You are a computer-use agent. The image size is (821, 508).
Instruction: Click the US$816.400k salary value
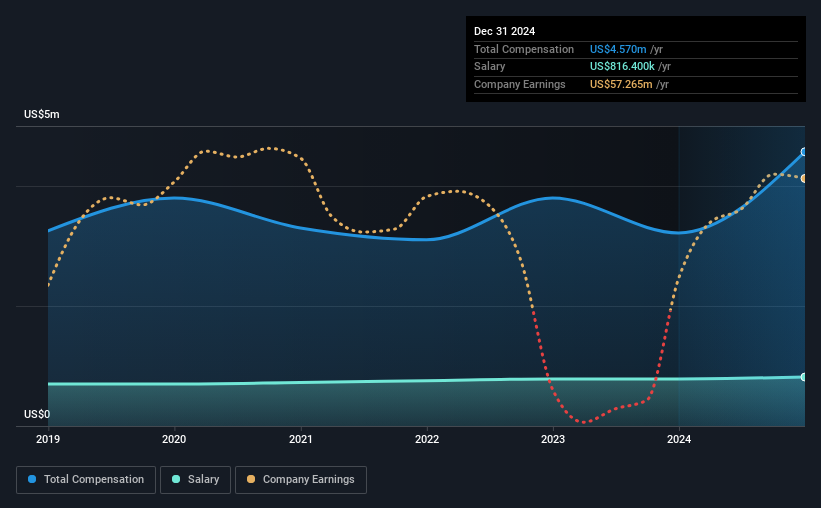click(622, 67)
